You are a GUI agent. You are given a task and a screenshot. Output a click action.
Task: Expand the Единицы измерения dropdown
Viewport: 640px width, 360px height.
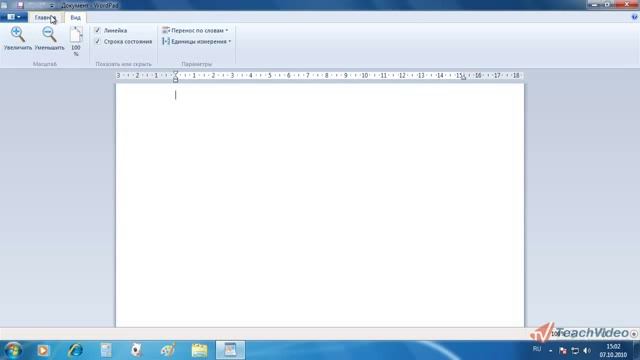197,41
